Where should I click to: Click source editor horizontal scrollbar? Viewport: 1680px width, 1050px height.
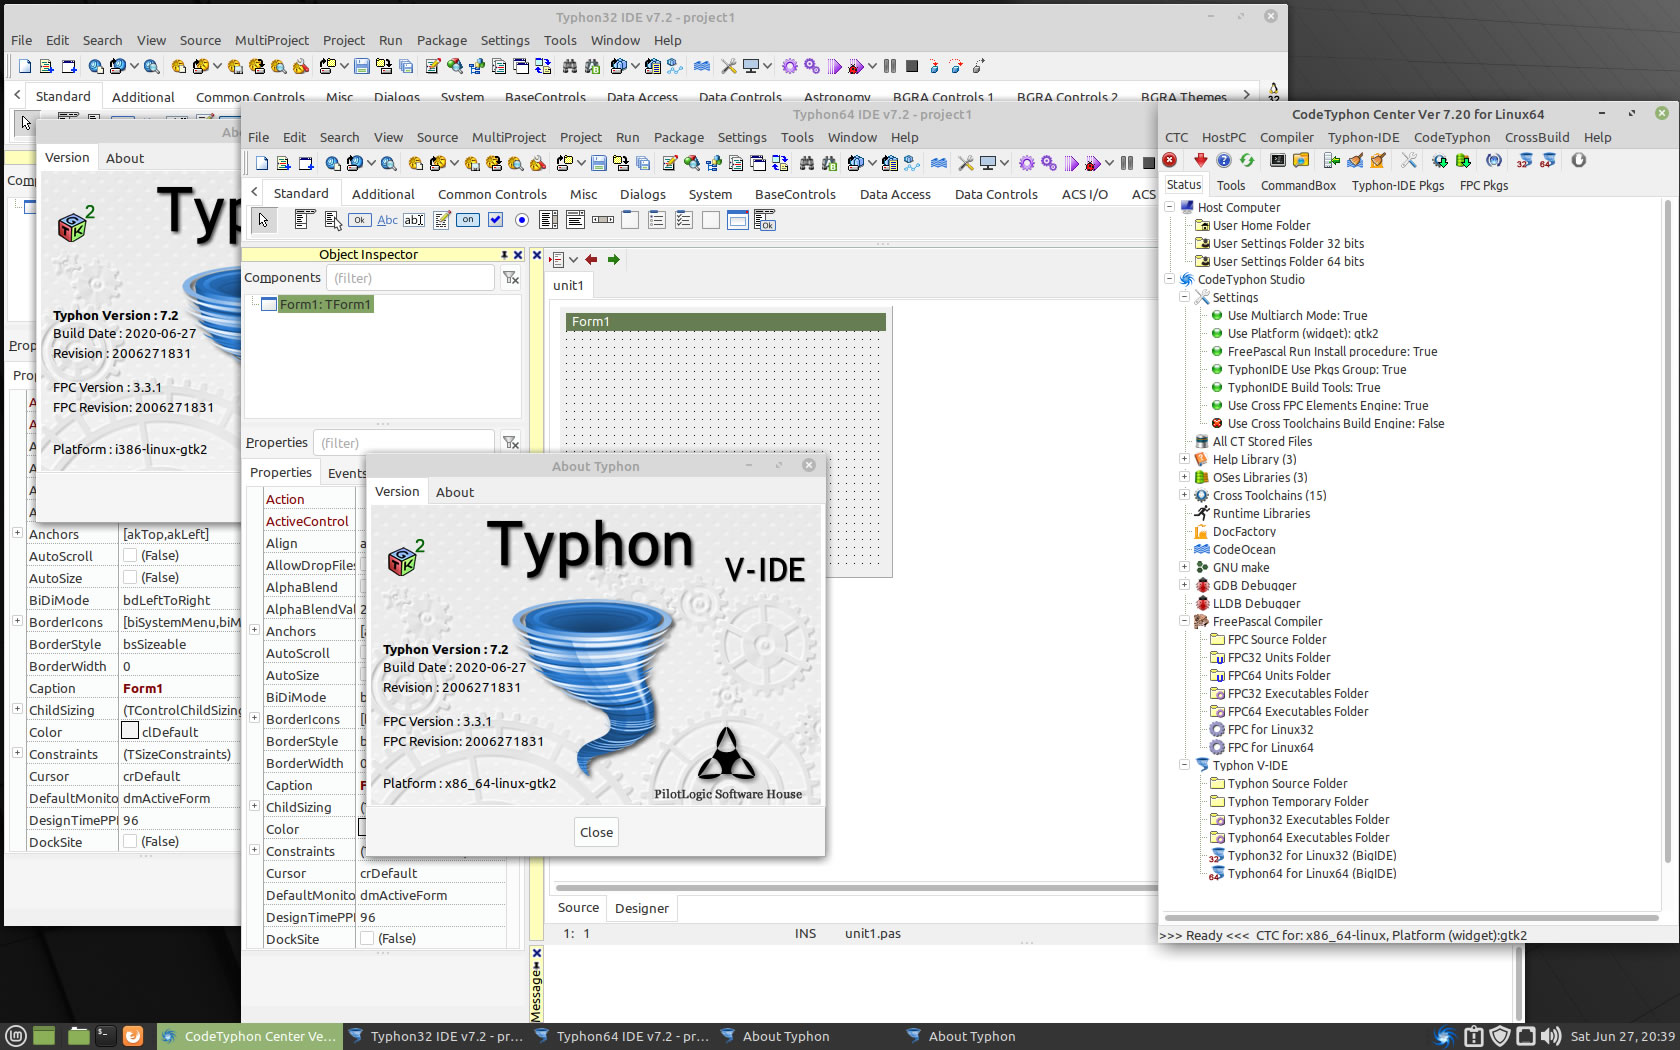[x=856, y=887]
